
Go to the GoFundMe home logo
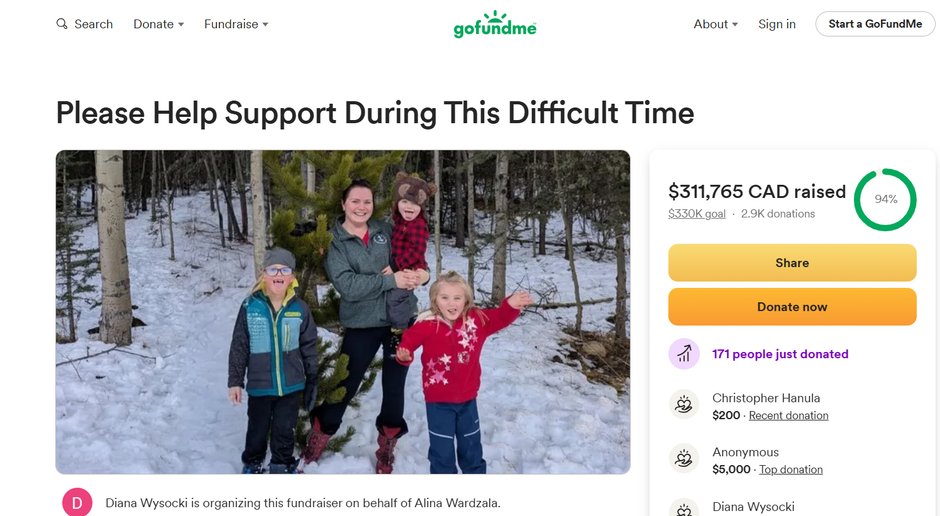coord(495,24)
